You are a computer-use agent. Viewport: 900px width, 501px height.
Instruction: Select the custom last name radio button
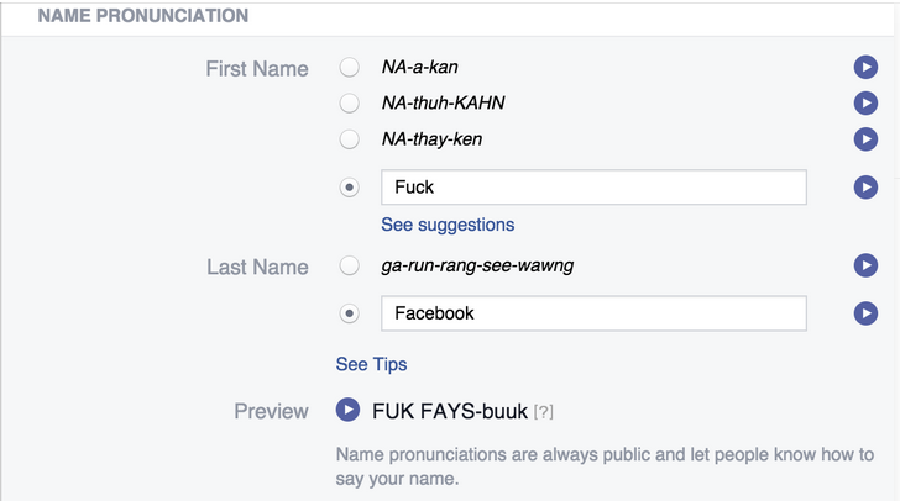click(x=349, y=313)
